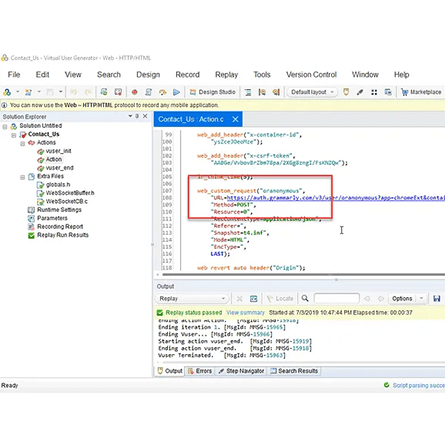Click the shield icon after Default layout
The height and width of the screenshot is (445, 445).
coord(346,92)
